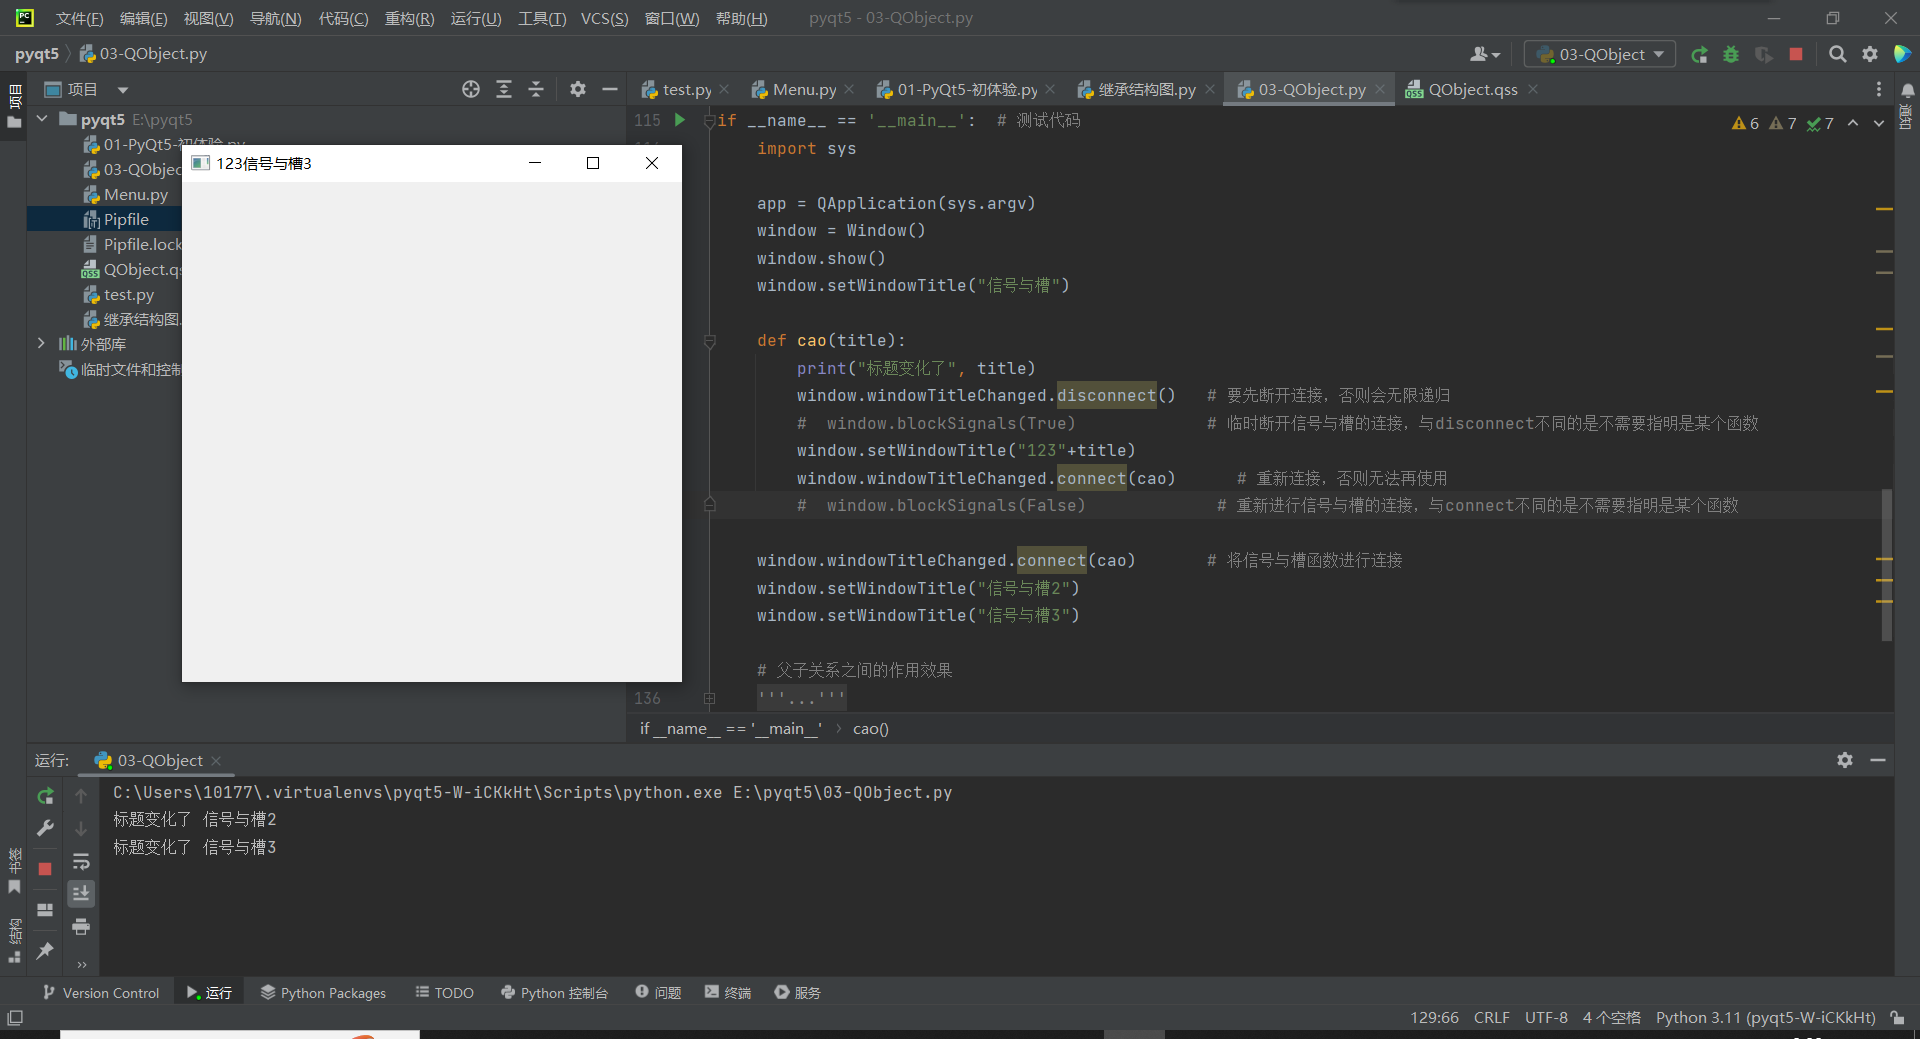This screenshot has height=1039, width=1920.
Task: Open IDE settings gear in the top toolbar
Action: [x=1870, y=55]
